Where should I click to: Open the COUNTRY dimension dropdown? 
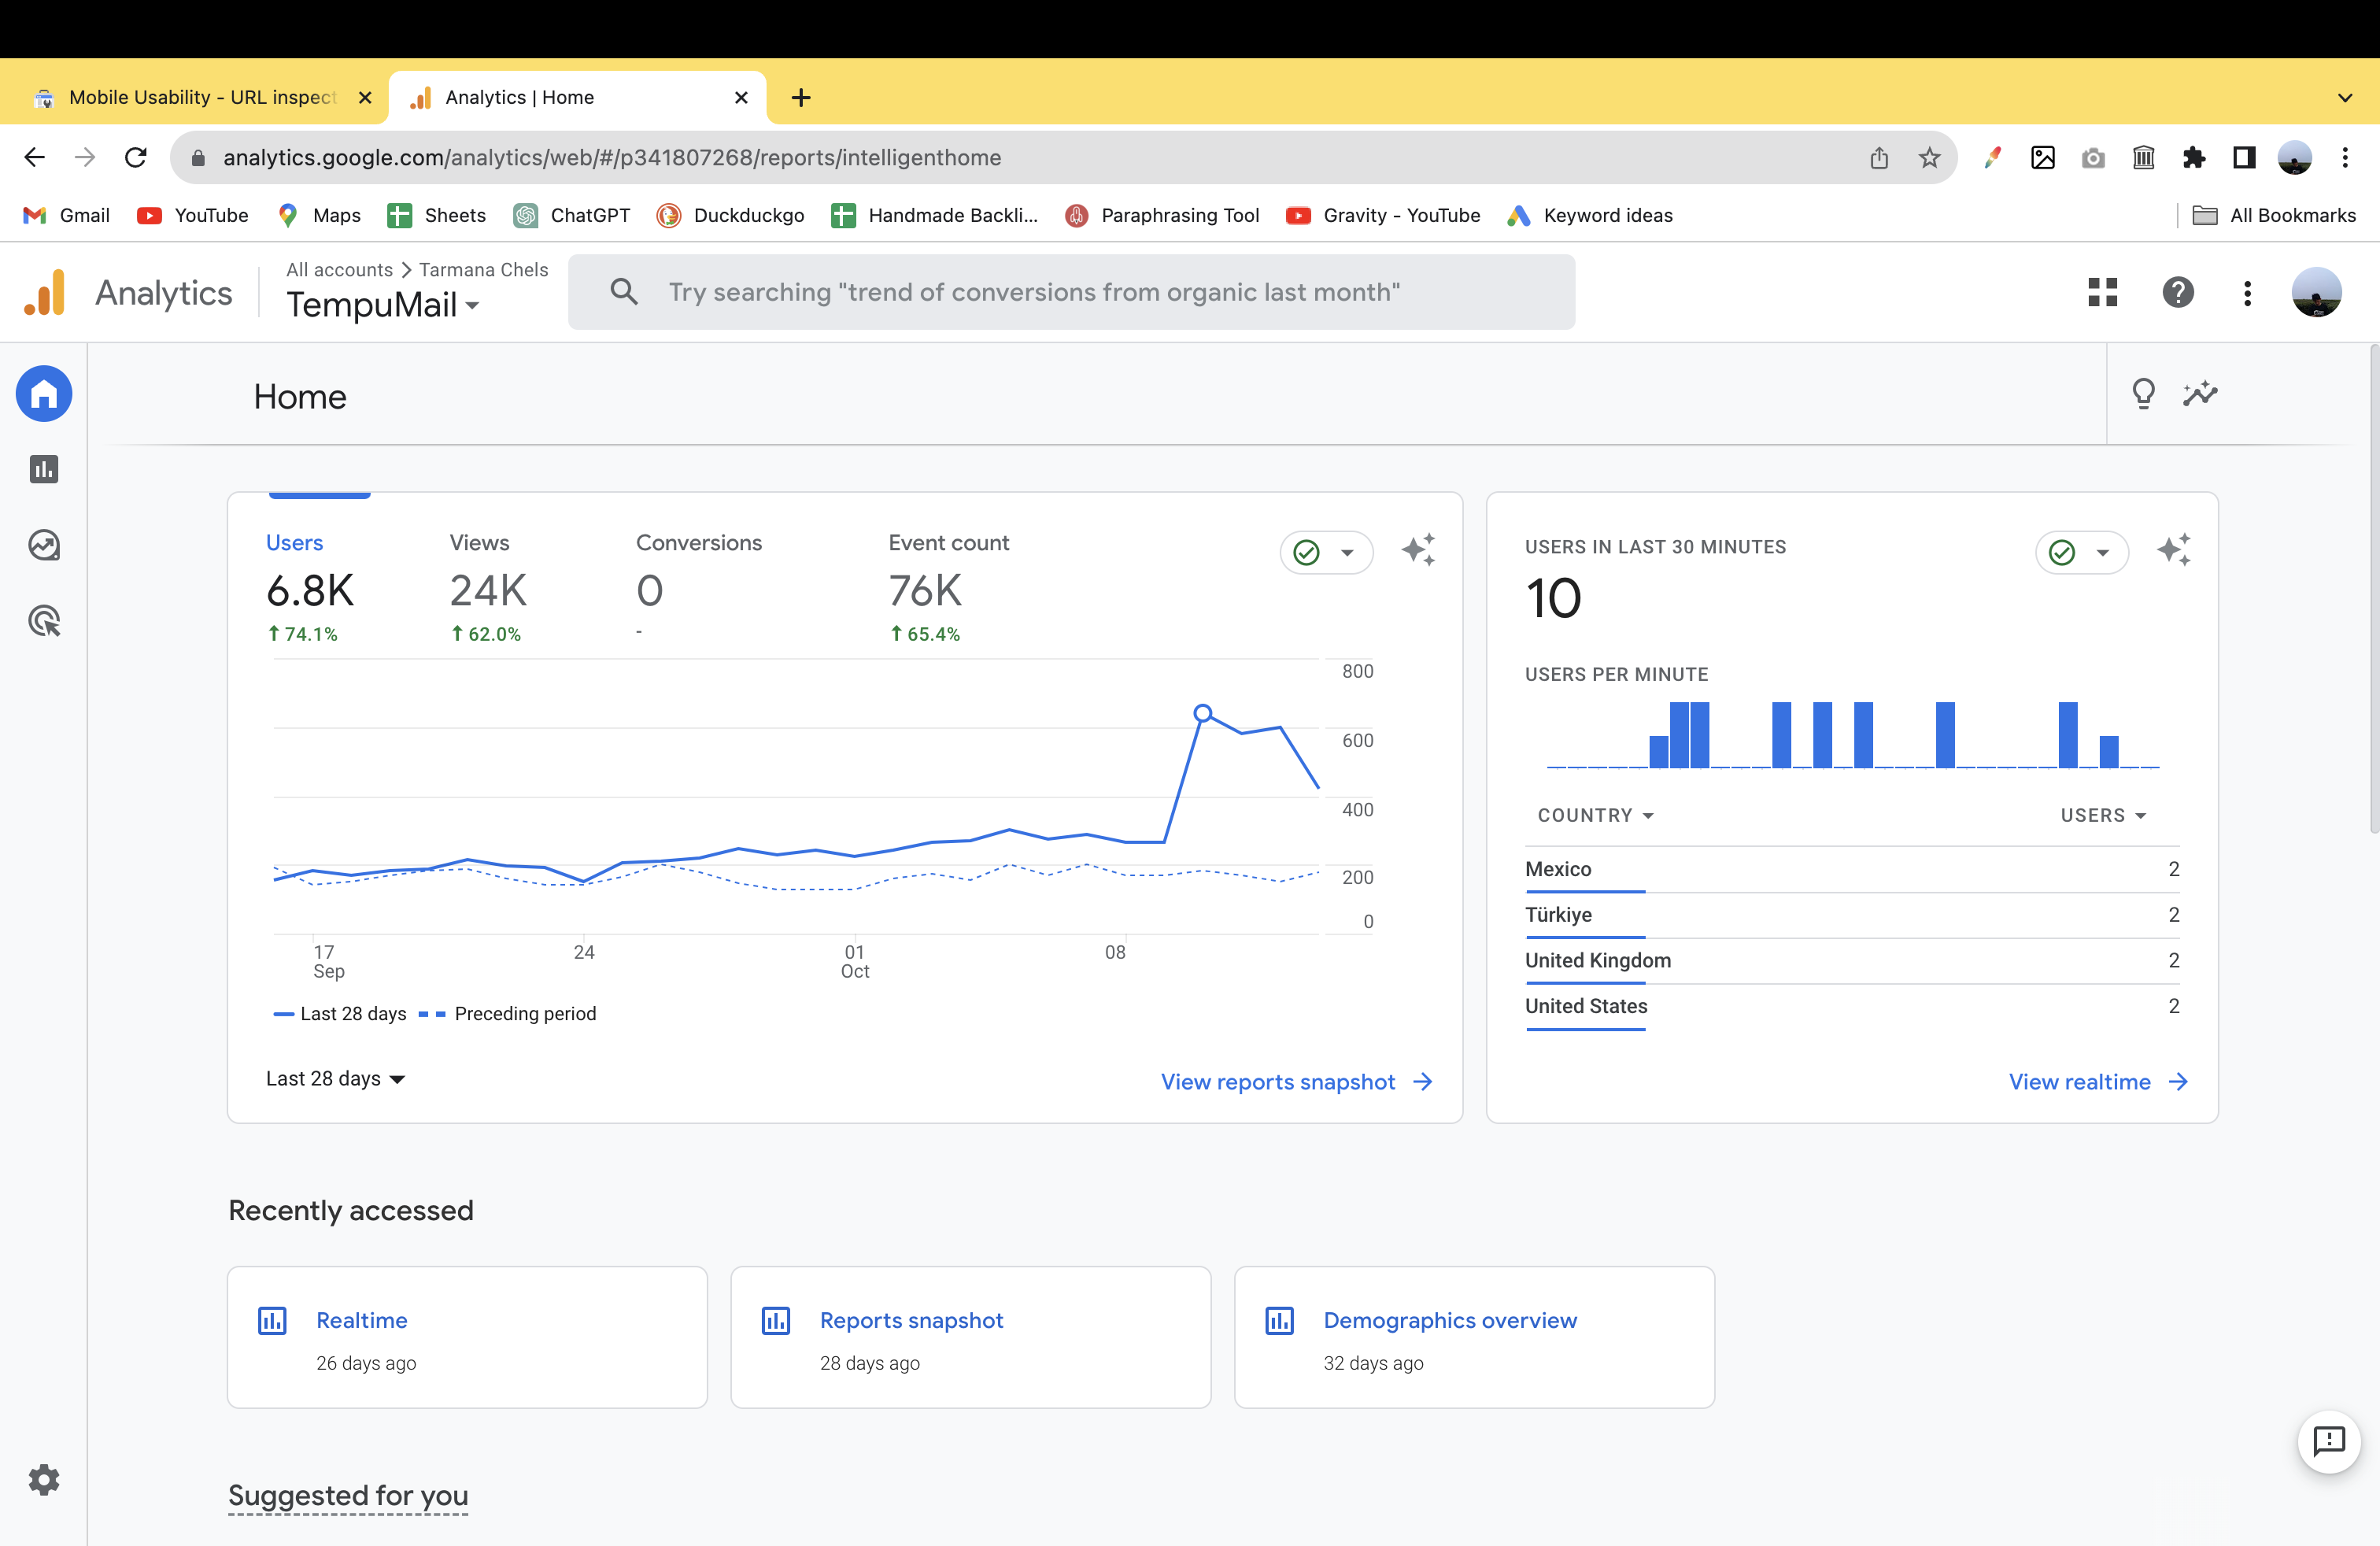[x=1595, y=815]
